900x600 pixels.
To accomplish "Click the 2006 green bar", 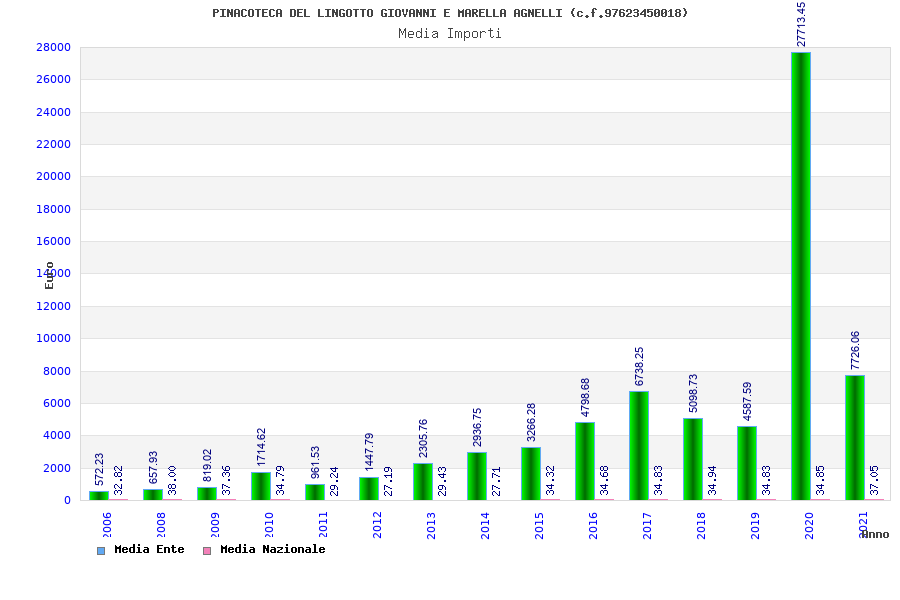I will pyautogui.click(x=99, y=496).
